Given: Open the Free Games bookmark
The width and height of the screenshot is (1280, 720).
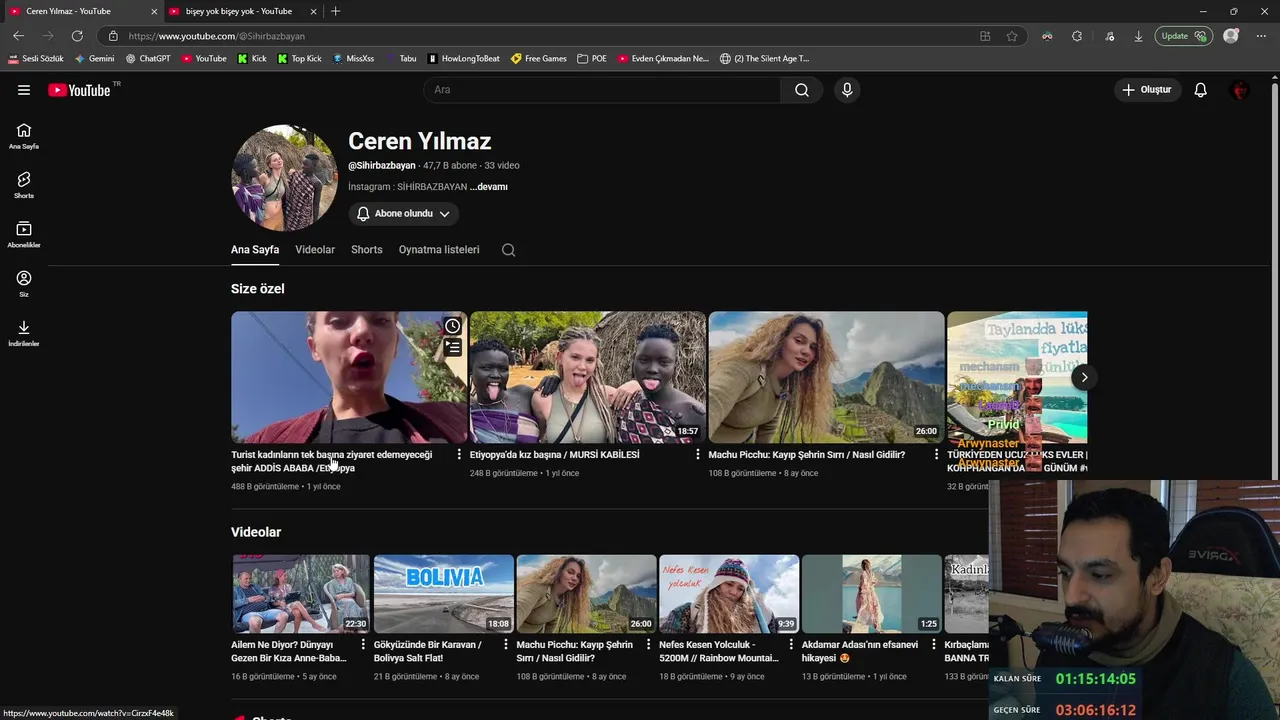Looking at the screenshot, I should [539, 59].
